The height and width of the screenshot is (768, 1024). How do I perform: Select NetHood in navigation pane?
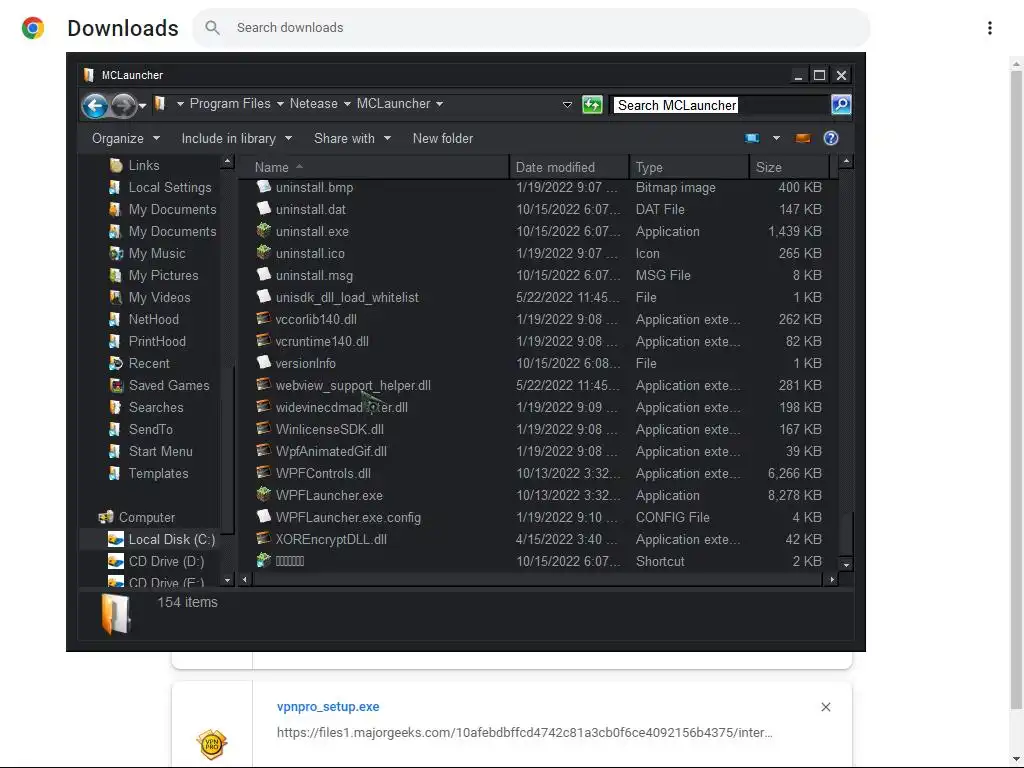(x=153, y=319)
